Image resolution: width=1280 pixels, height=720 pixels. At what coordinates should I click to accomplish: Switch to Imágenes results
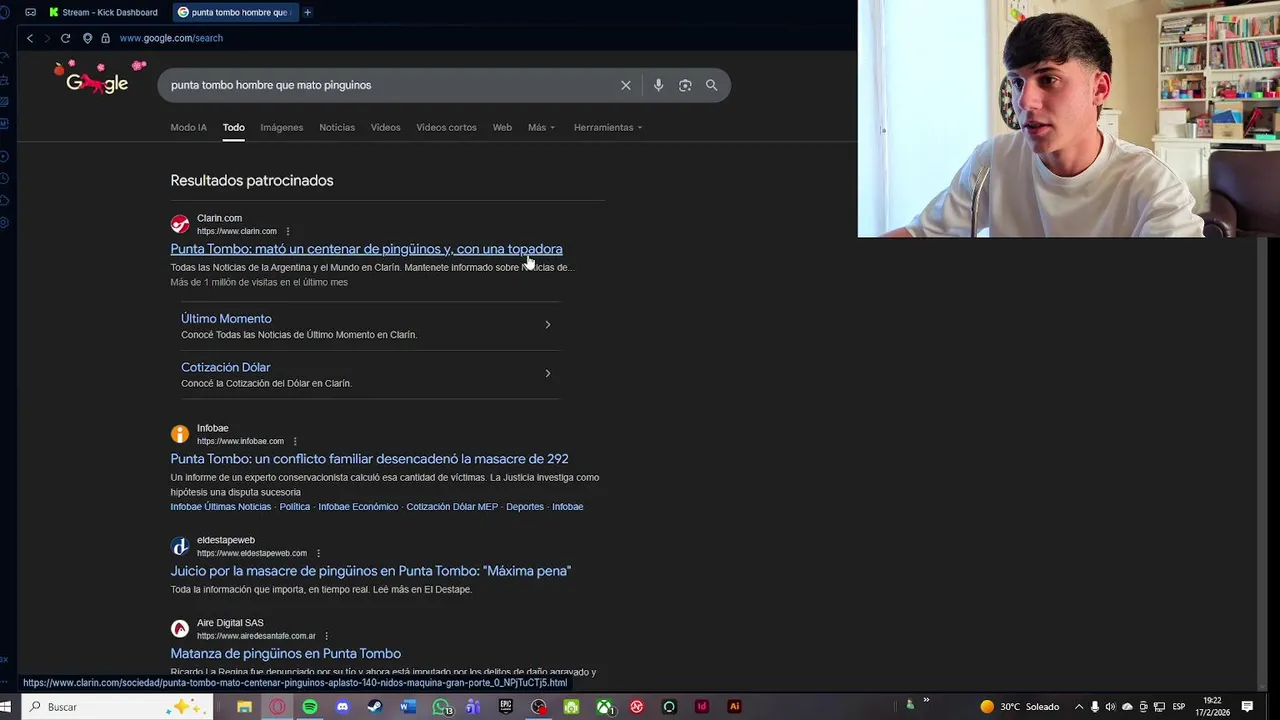click(x=281, y=127)
